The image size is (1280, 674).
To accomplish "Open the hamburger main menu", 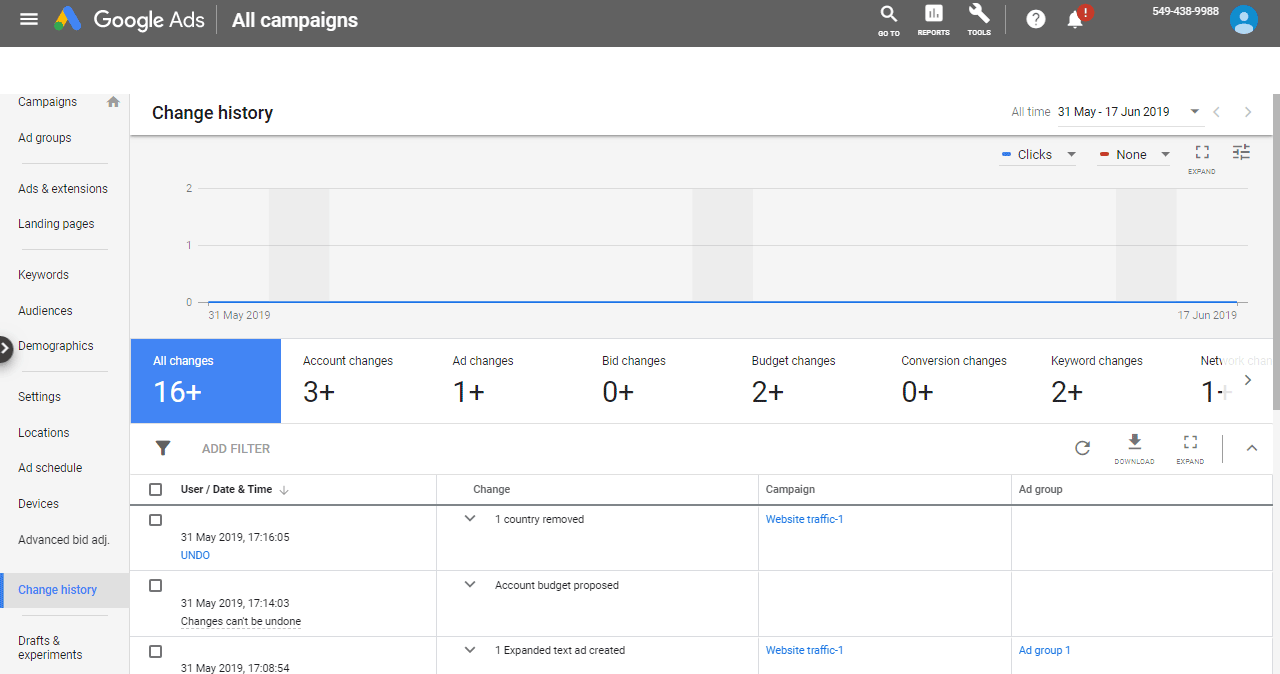I will 29,19.
